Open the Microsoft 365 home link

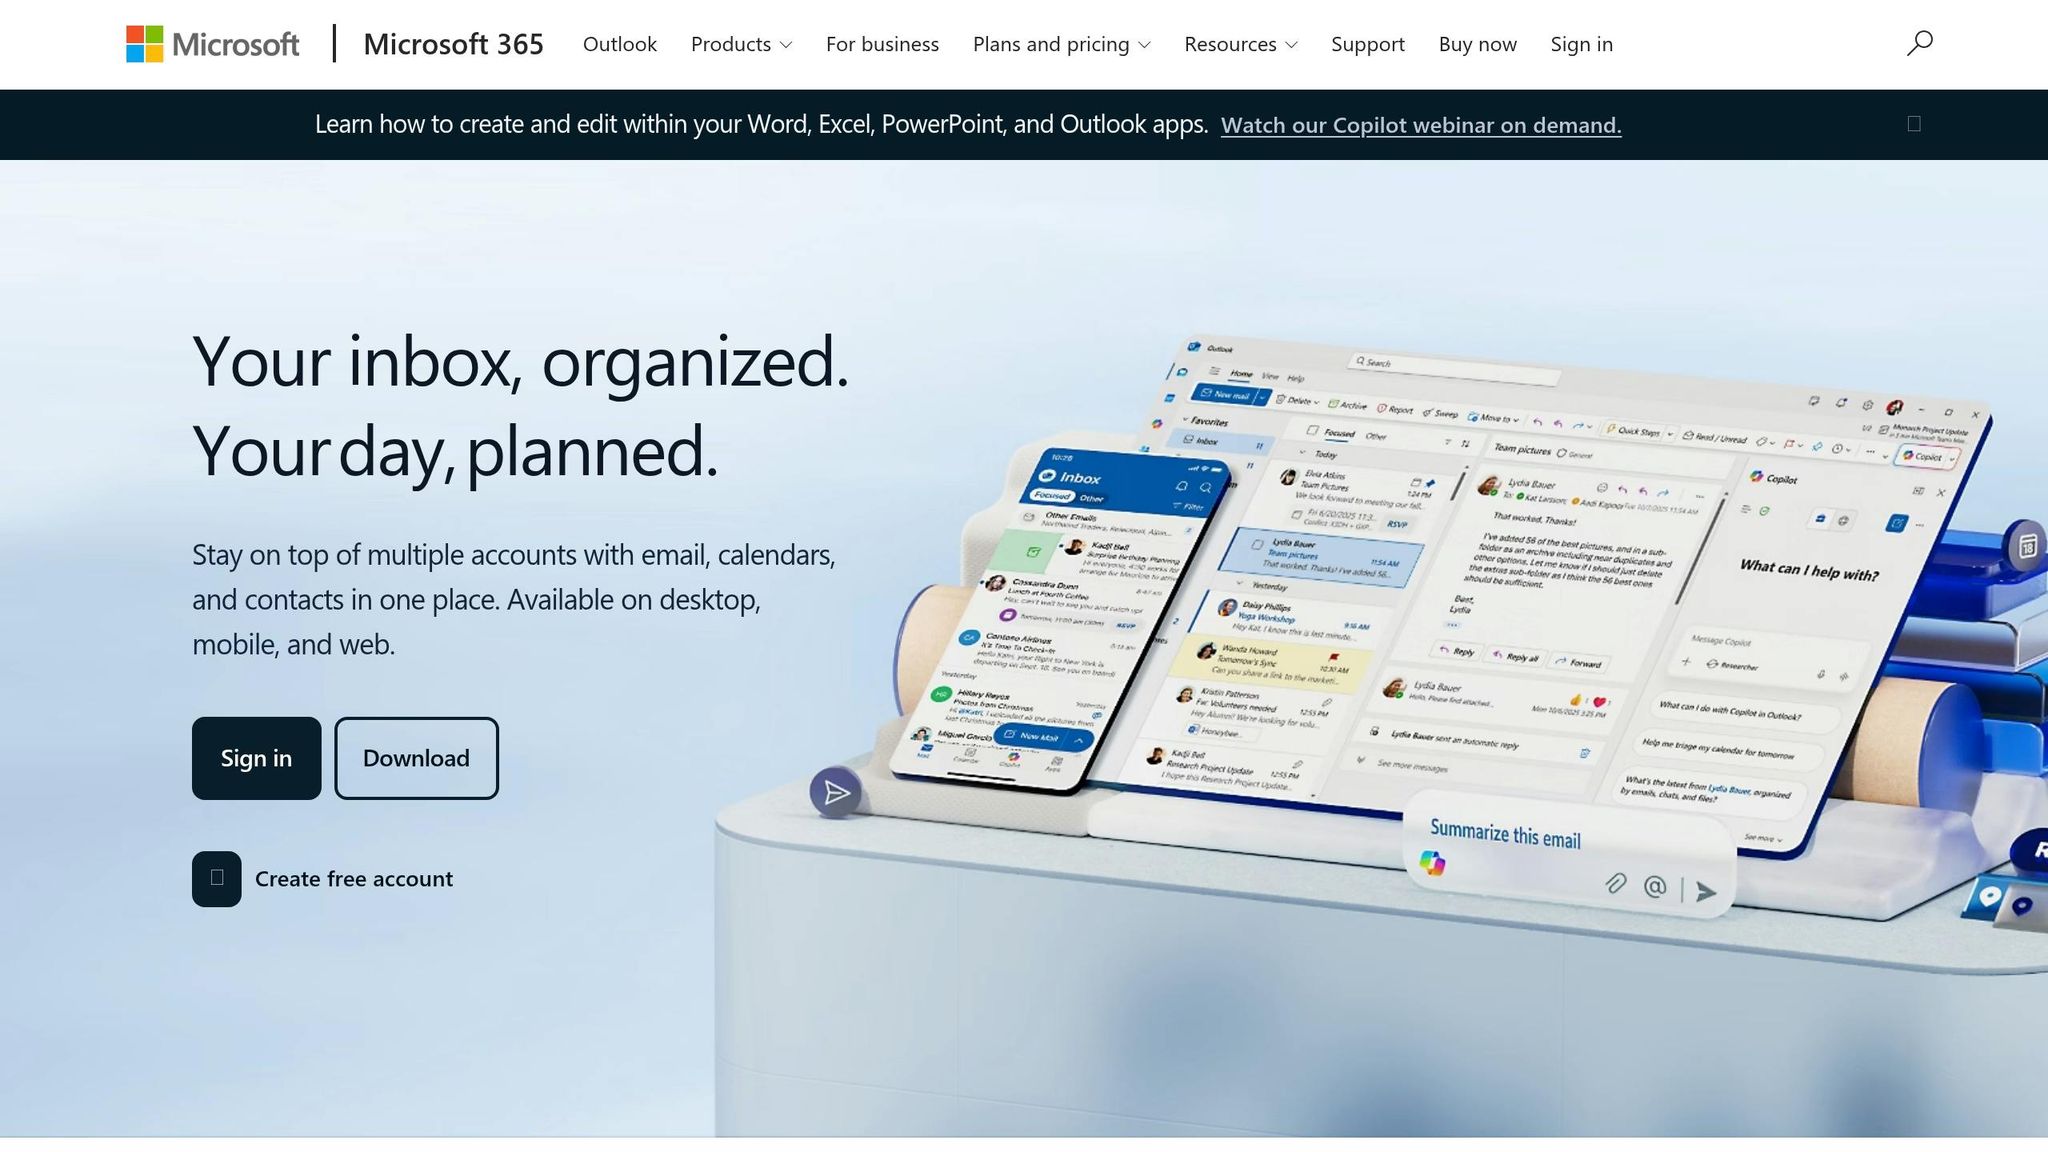453,44
